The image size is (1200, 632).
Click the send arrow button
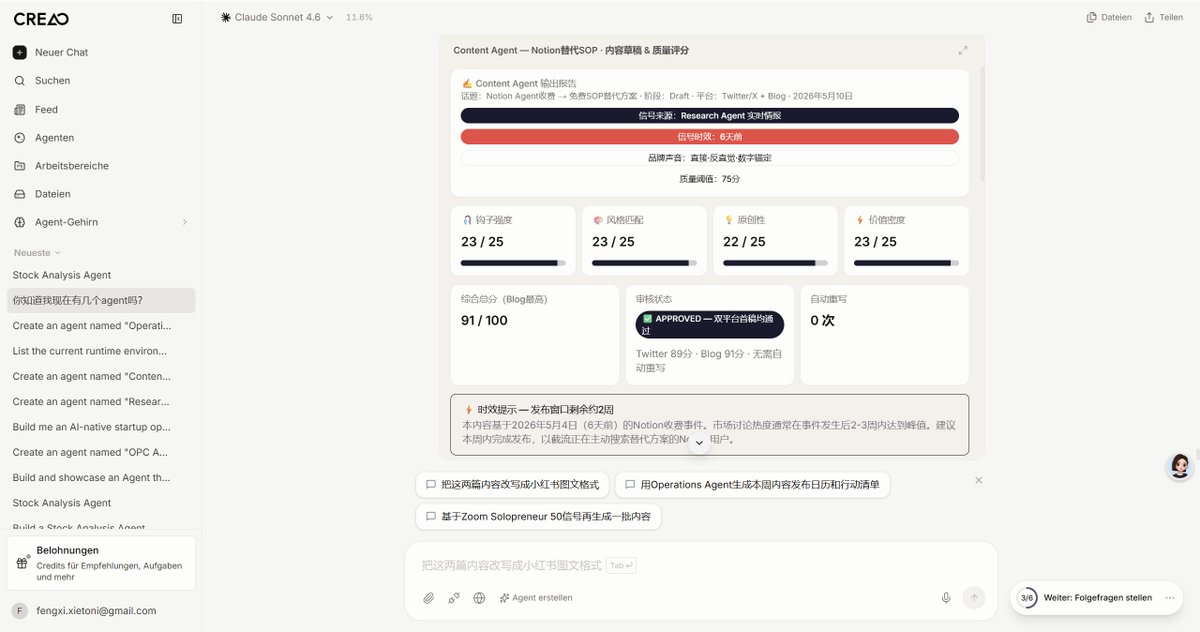pyautogui.click(x=974, y=598)
